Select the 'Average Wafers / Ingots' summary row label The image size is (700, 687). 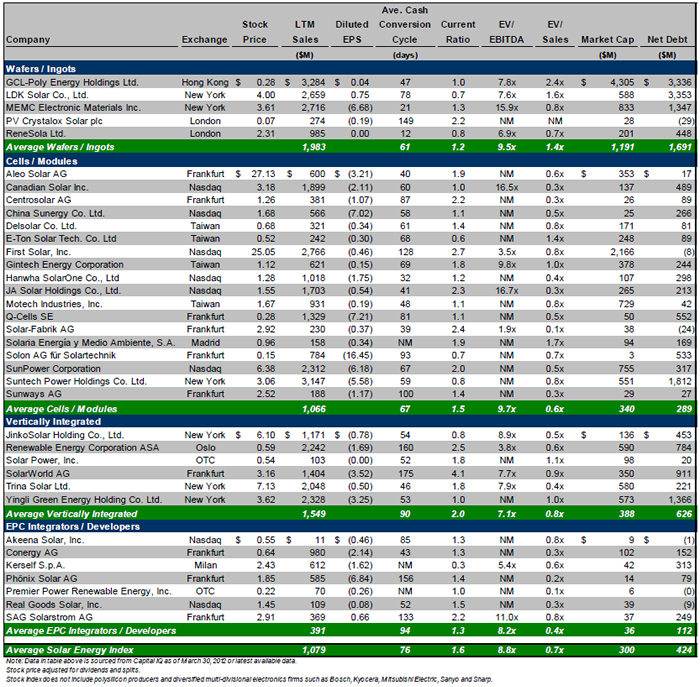(60, 147)
